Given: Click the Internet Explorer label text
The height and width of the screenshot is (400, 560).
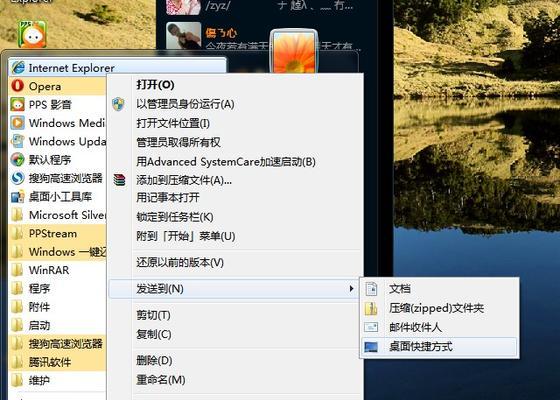Looking at the screenshot, I should coord(71,68).
